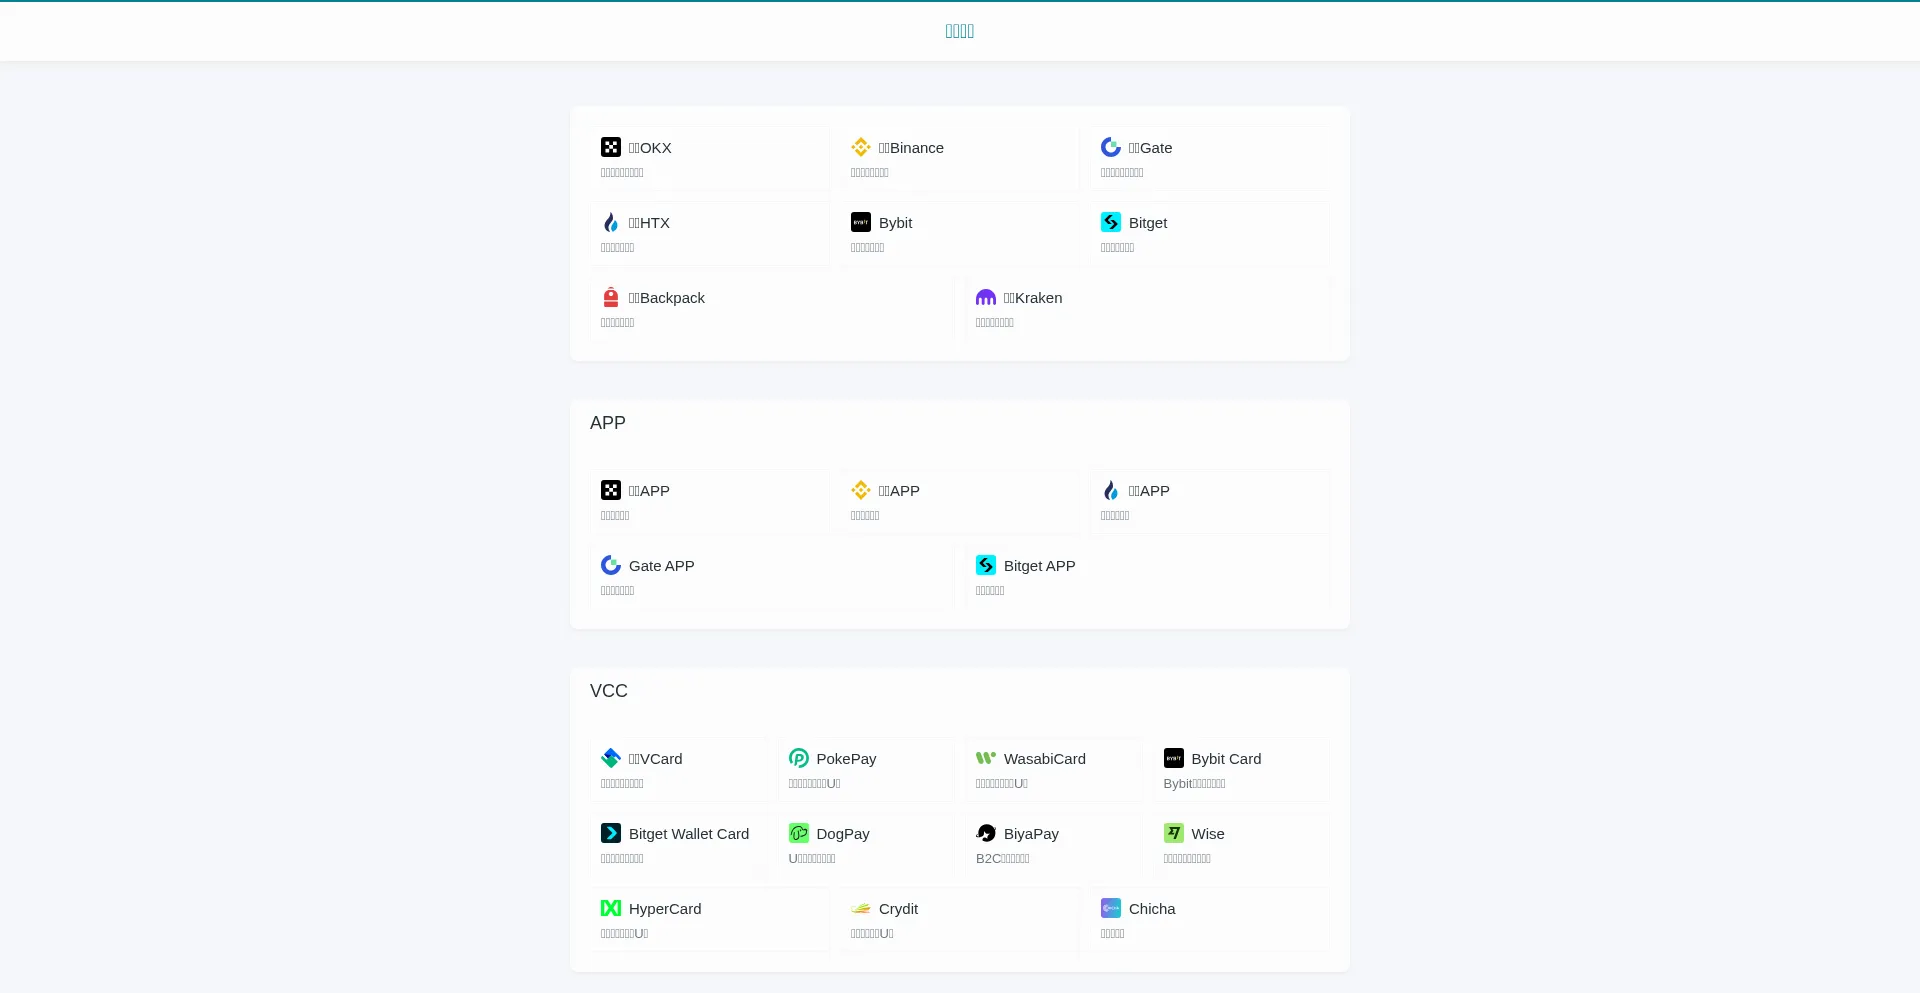
Task: Click the BiyaPay logo icon
Action: [x=985, y=833]
